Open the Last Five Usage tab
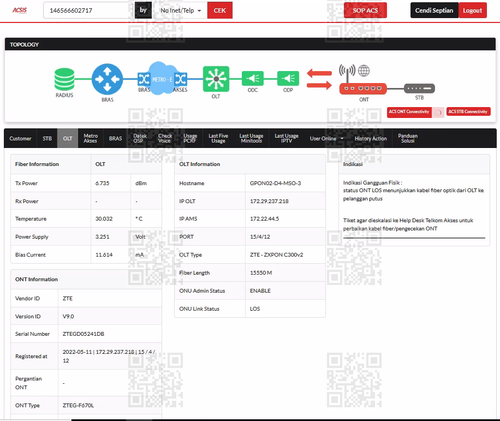Screen dimensions: 500x421 pos(218,138)
